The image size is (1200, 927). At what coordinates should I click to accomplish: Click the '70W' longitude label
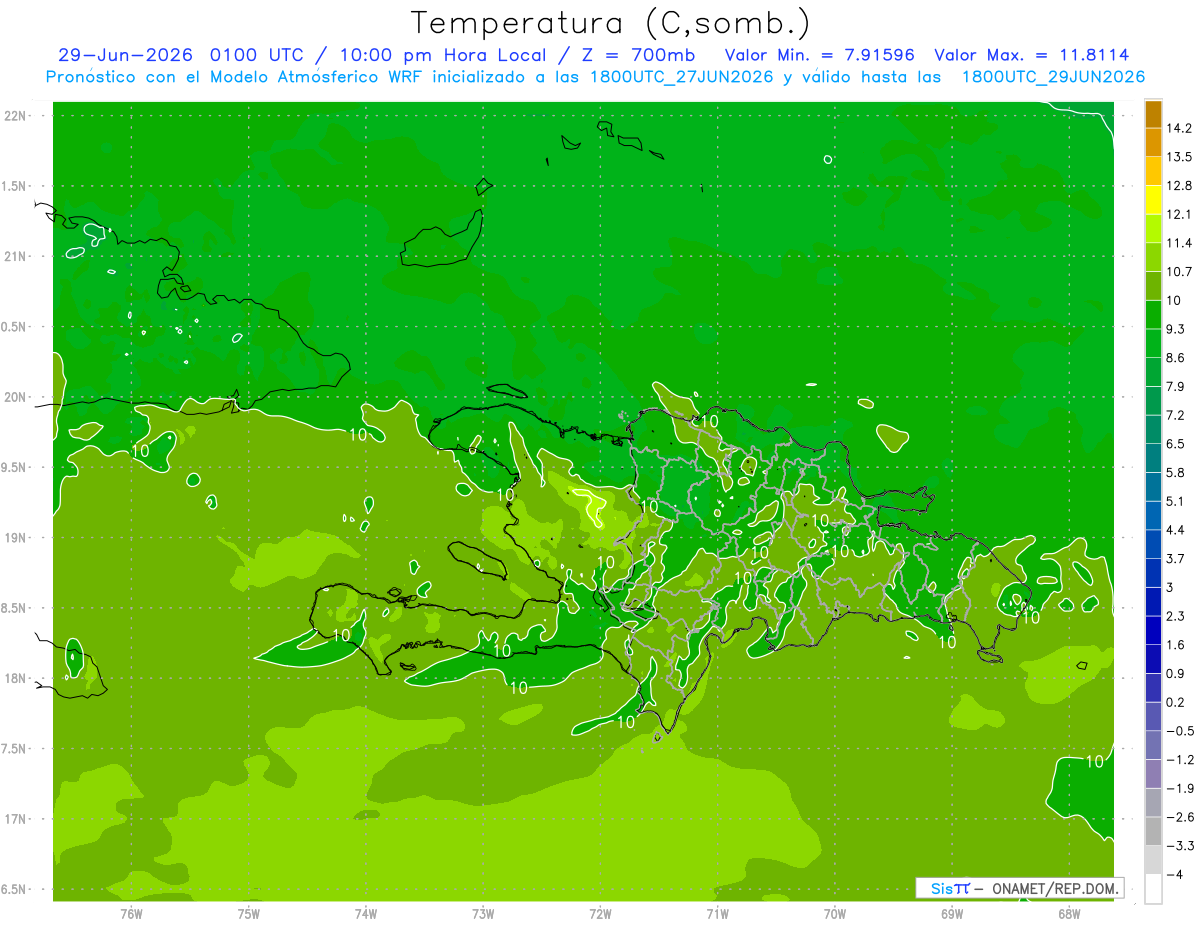pos(835,913)
